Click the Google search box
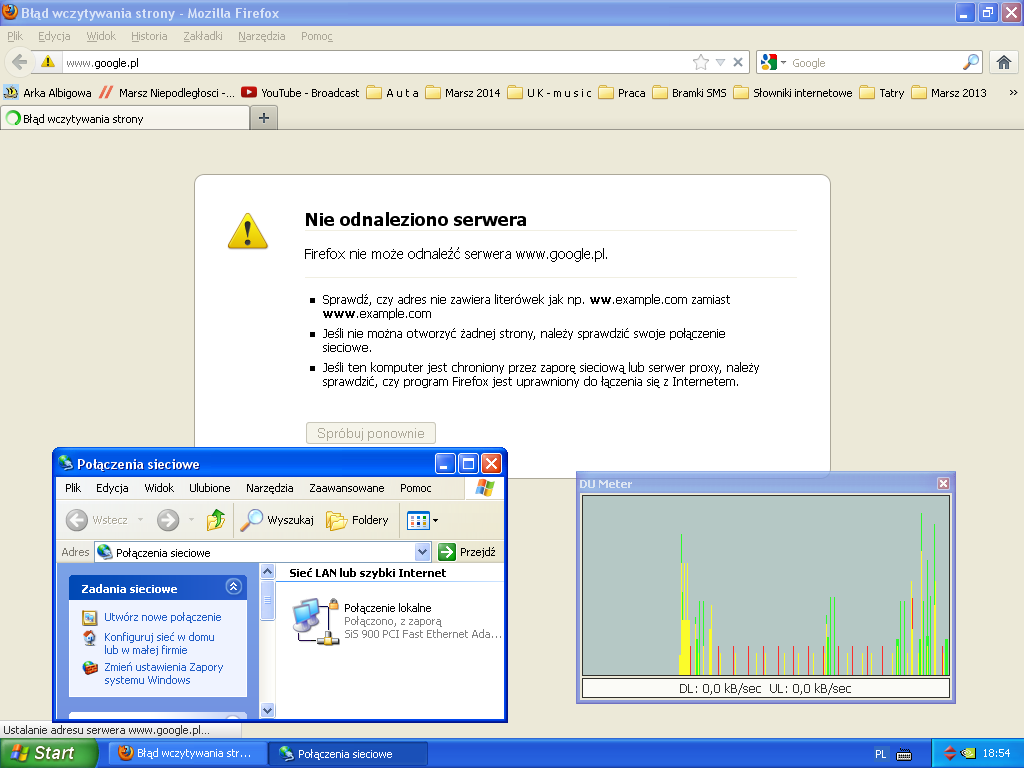Screen dimensions: 1024x768 click(875, 63)
